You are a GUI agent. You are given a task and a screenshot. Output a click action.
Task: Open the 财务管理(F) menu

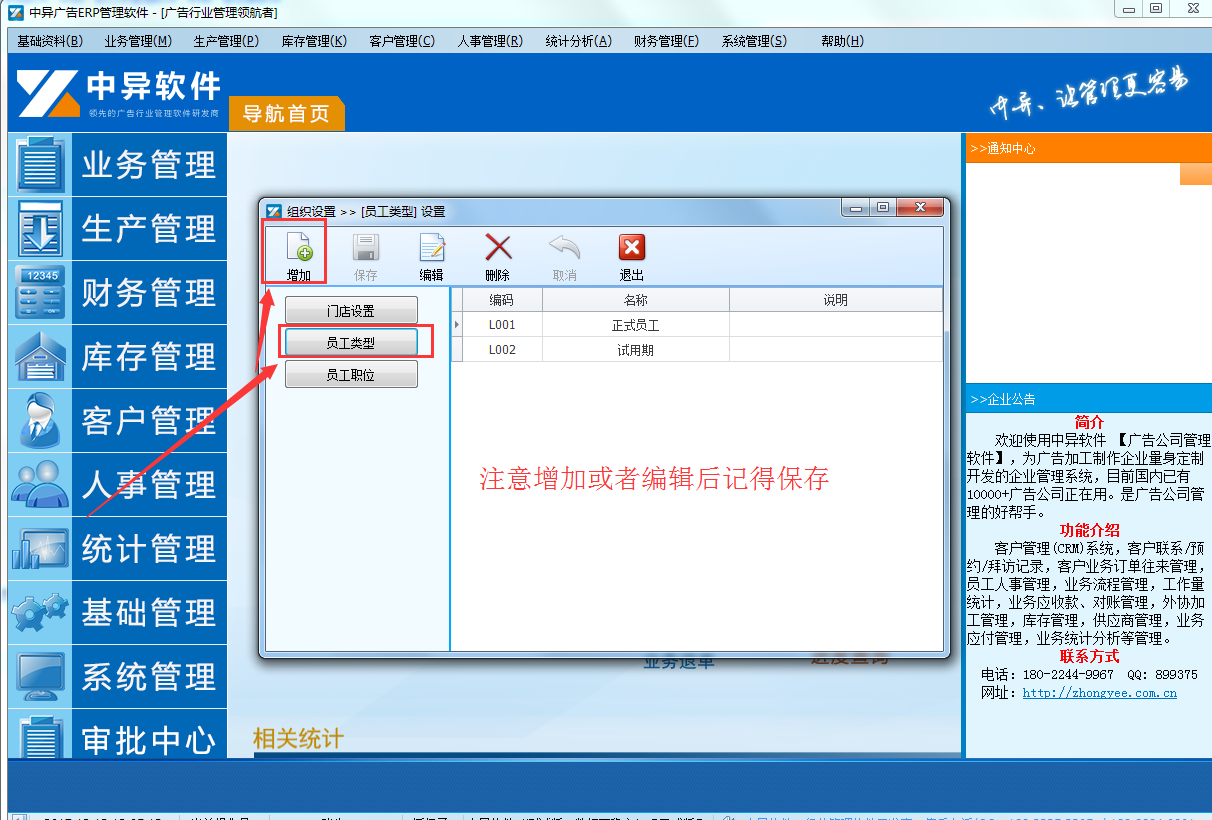pos(666,41)
